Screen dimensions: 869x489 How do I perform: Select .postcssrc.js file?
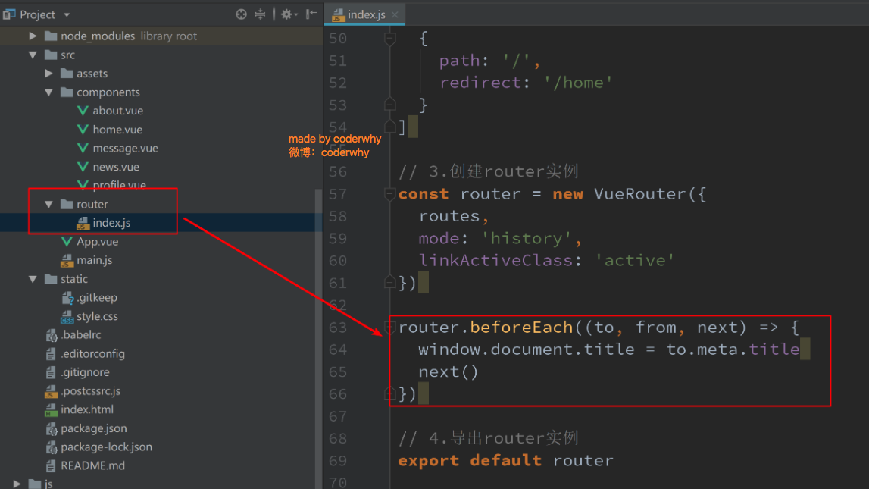click(90, 391)
